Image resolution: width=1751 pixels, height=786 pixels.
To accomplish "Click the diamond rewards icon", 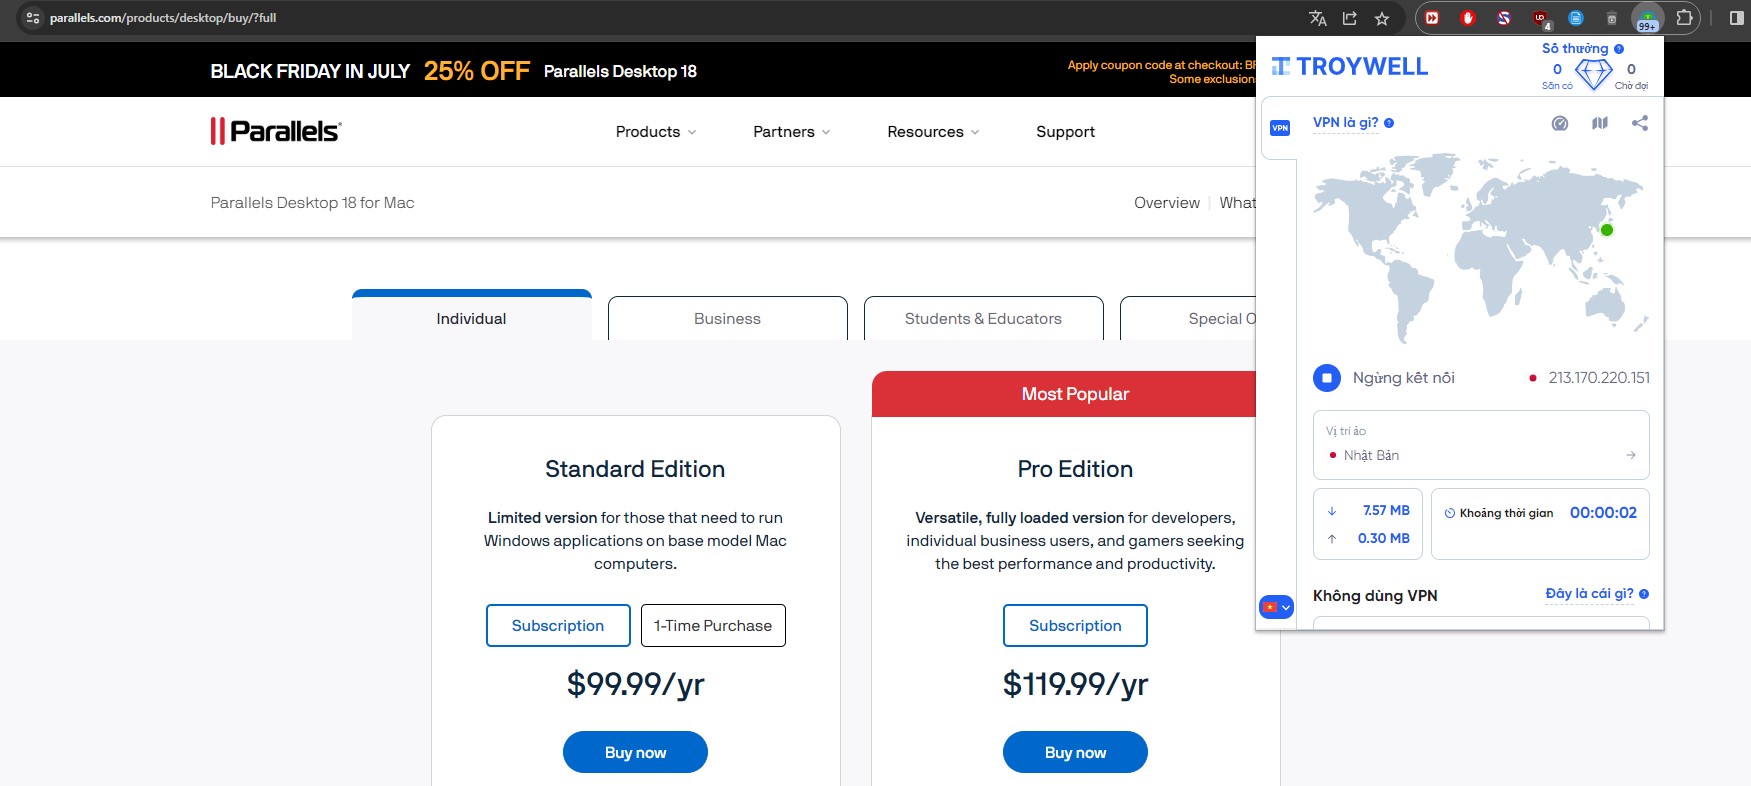I will click(x=1593, y=73).
